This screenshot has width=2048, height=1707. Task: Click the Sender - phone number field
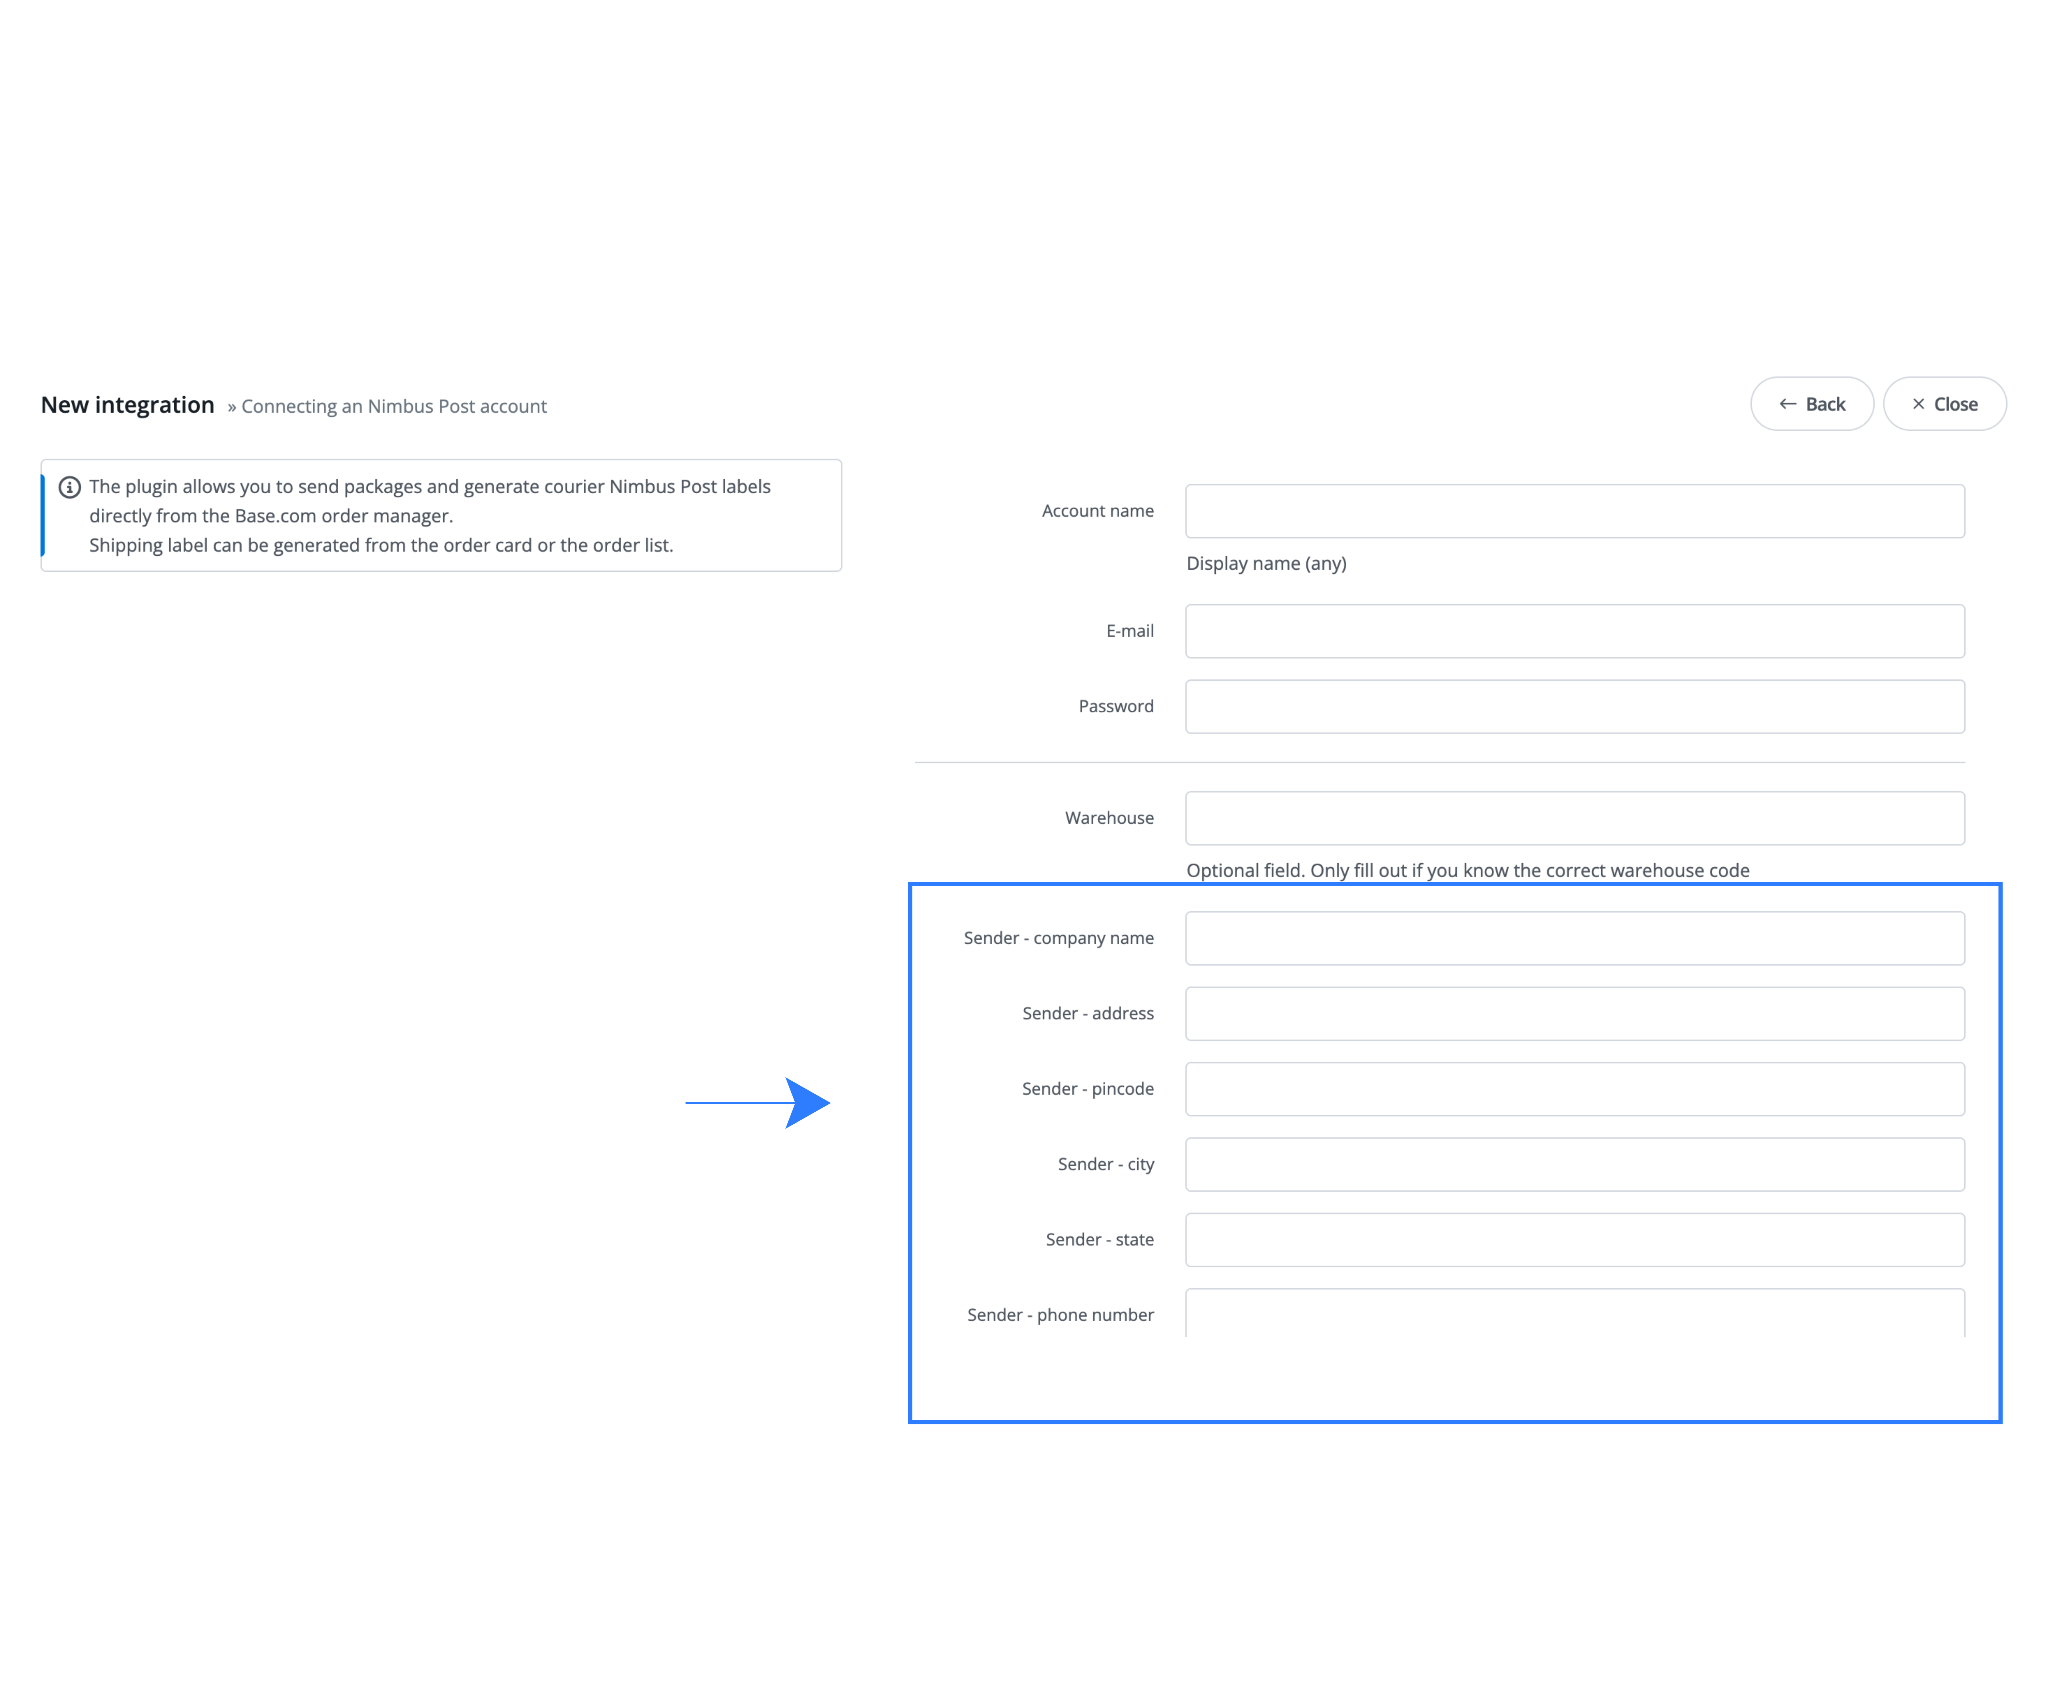pyautogui.click(x=1575, y=1315)
